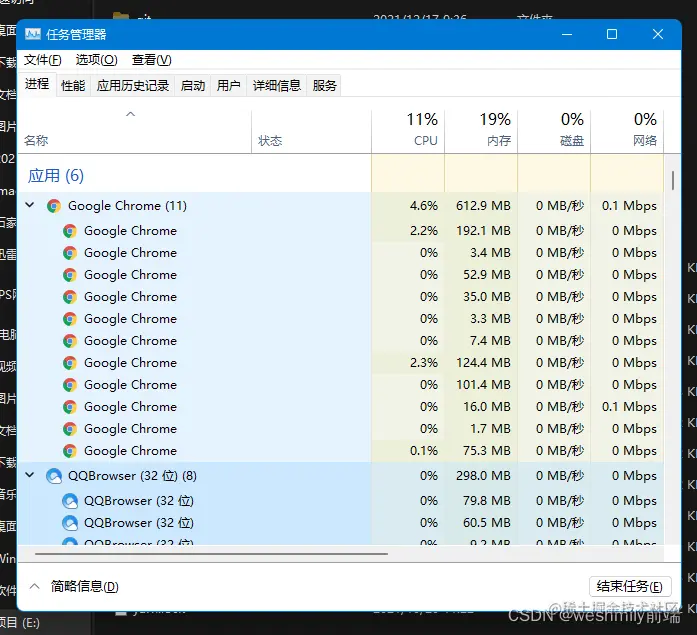Click the vertical scrollbar thumb in process list
This screenshot has height=635, width=697.
(x=673, y=180)
